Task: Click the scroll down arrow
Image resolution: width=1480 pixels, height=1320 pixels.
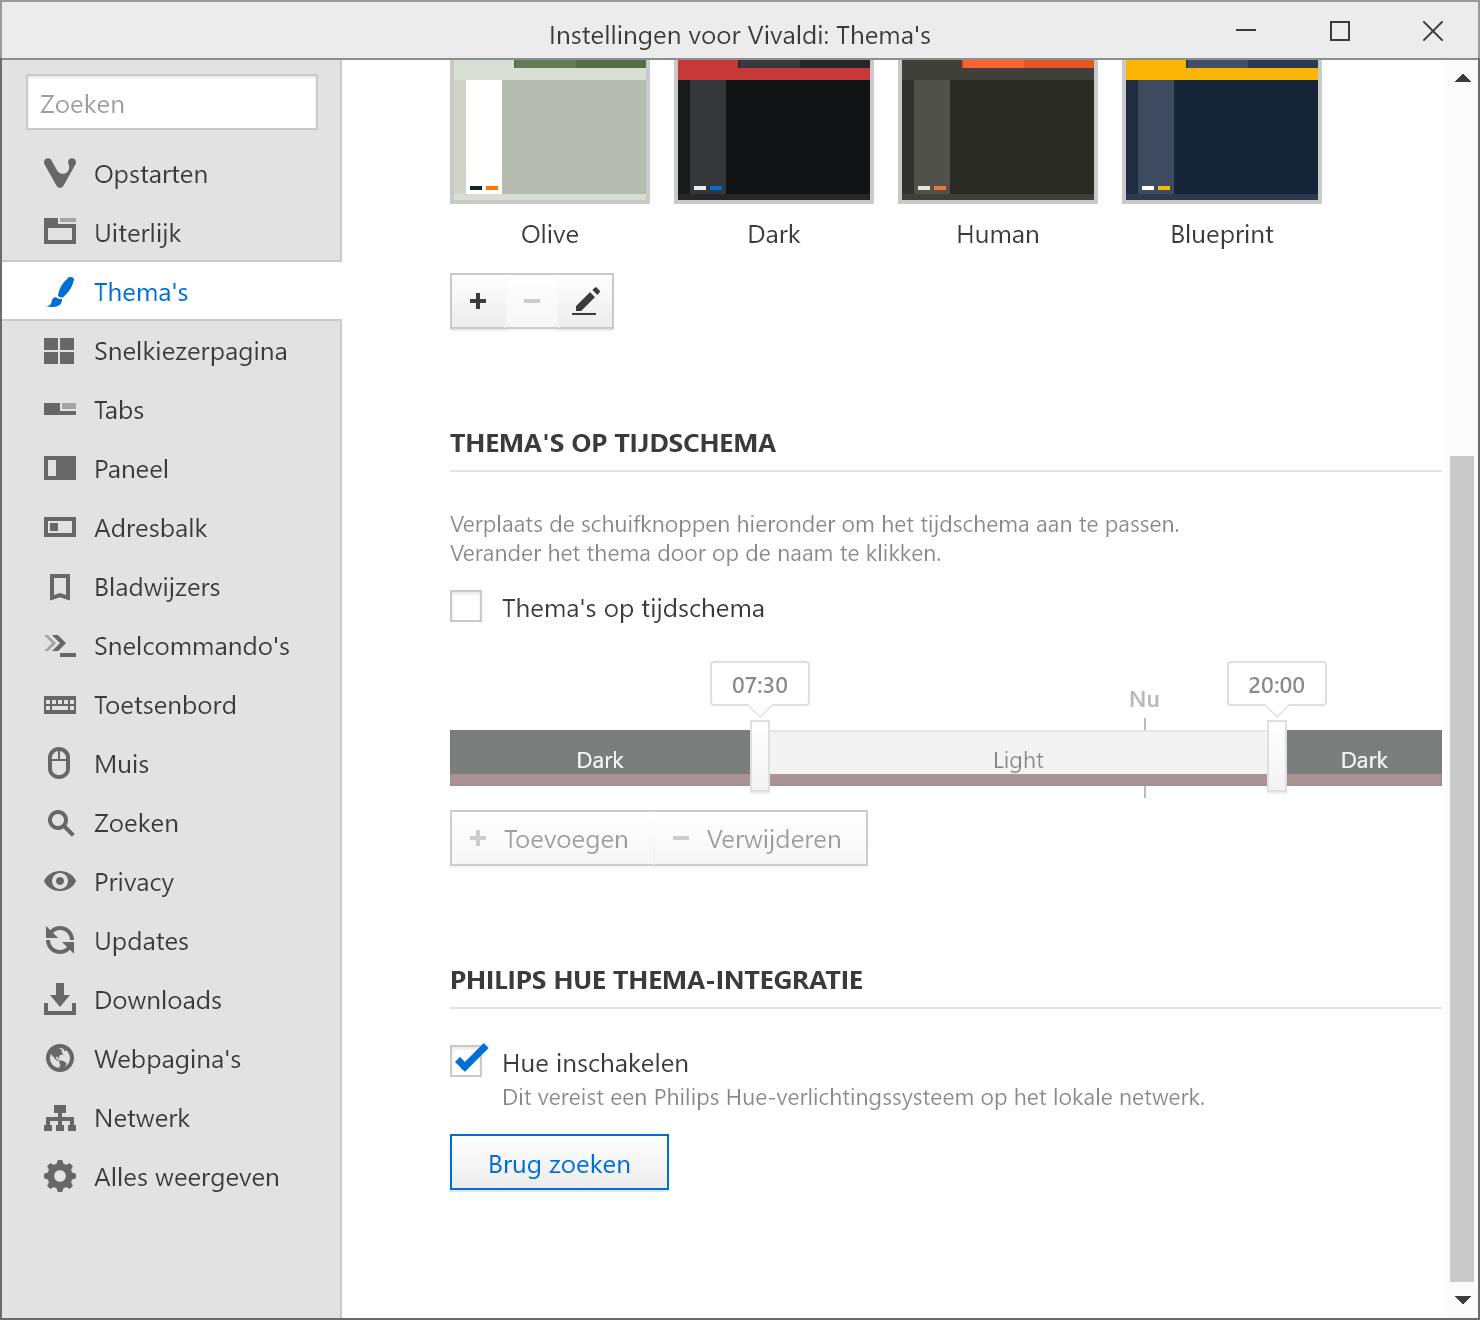Action: click(1463, 1300)
